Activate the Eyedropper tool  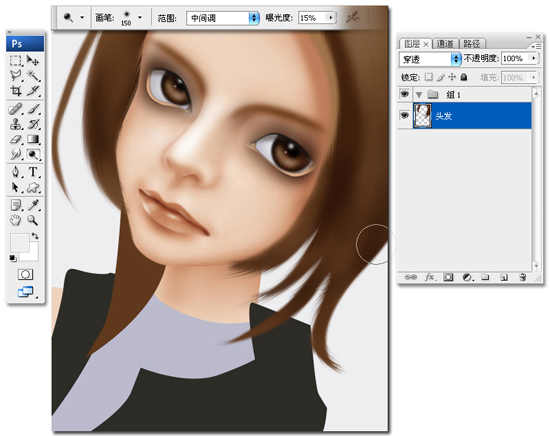tap(34, 205)
